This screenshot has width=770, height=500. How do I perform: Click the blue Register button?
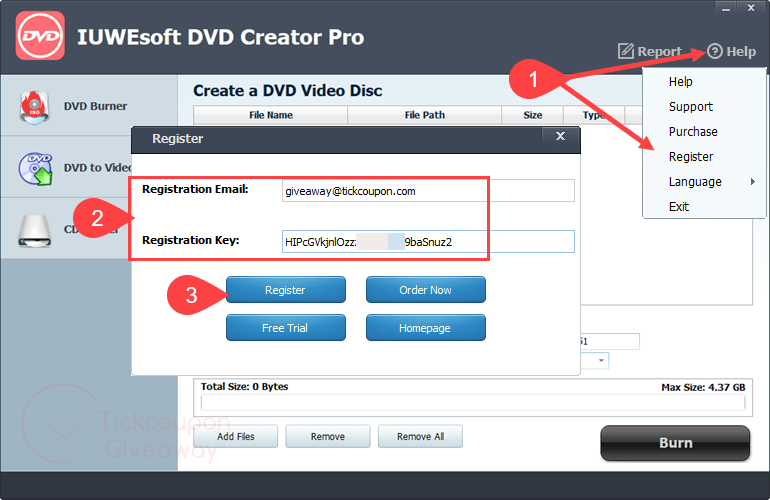[x=286, y=290]
